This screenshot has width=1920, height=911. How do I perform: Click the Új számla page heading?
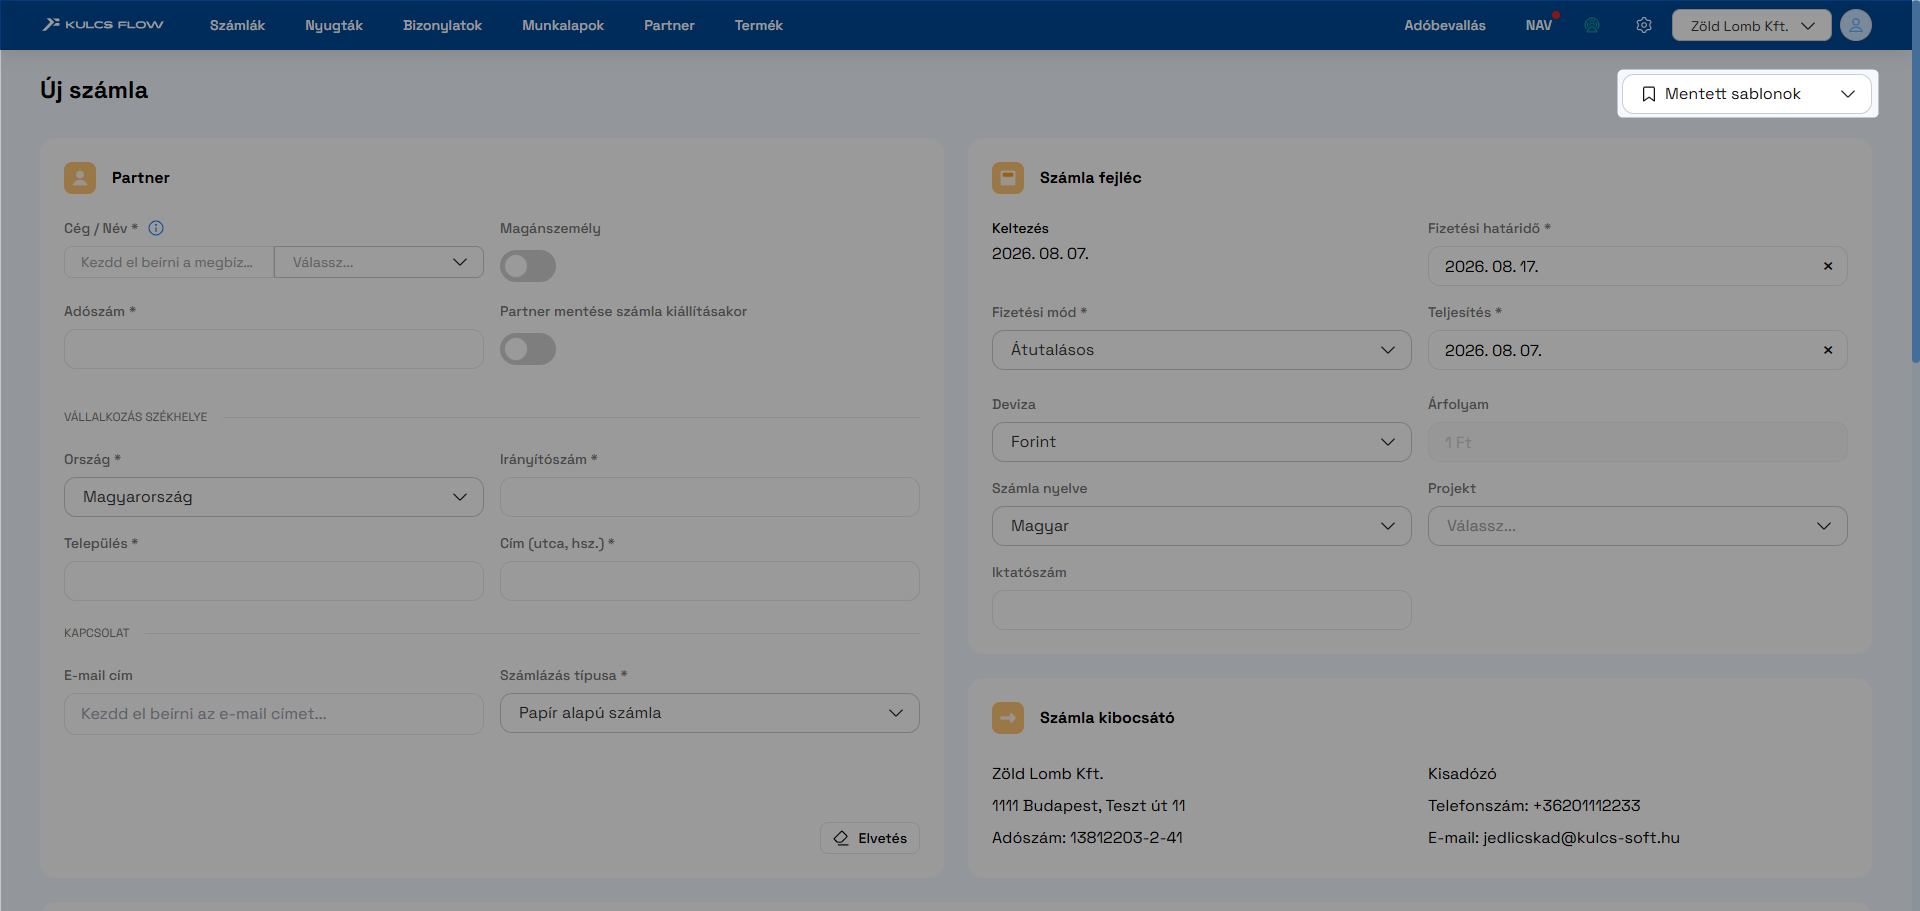coord(94,90)
